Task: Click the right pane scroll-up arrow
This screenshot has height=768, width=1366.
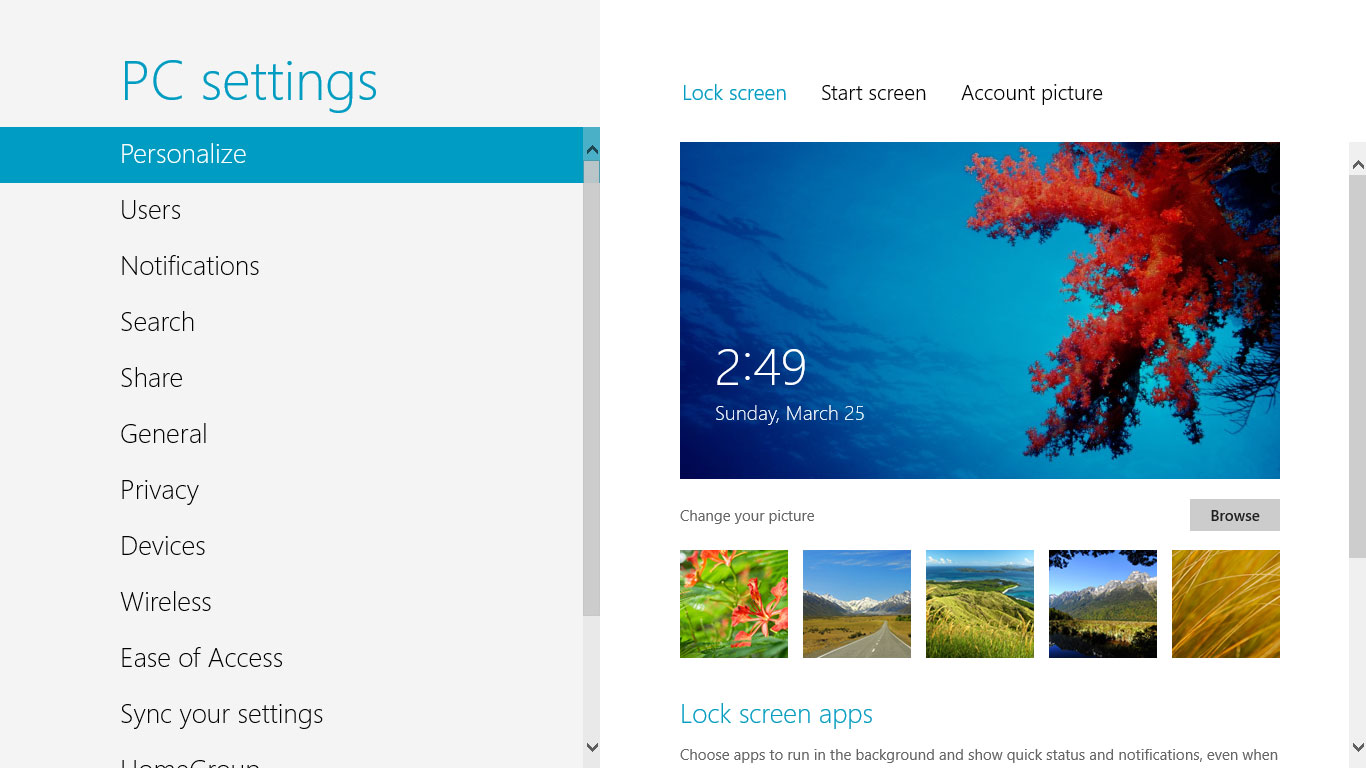Action: point(1358,165)
